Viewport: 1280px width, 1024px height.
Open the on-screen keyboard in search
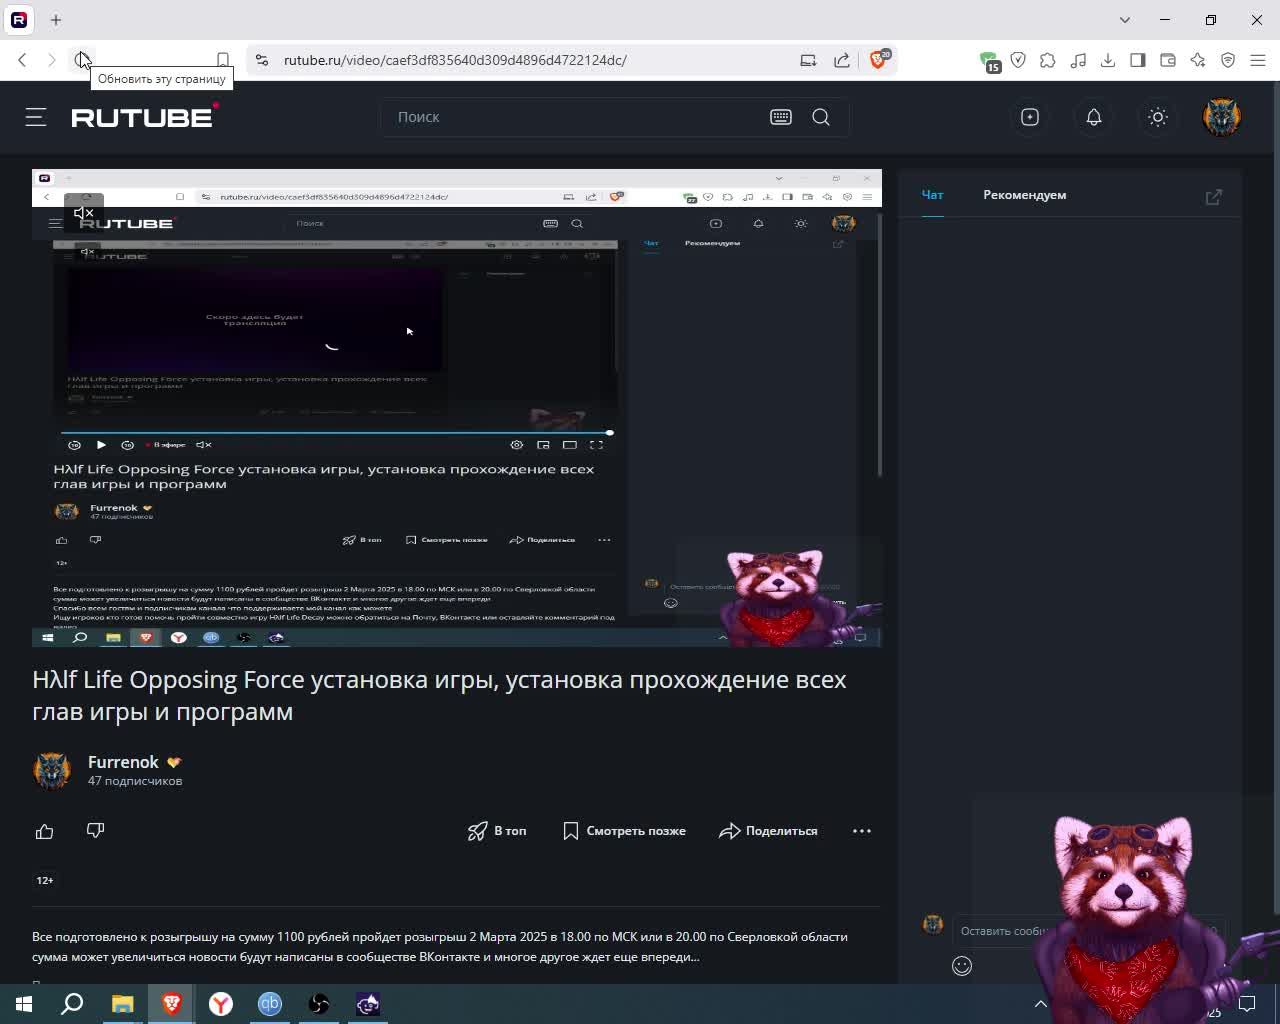781,117
